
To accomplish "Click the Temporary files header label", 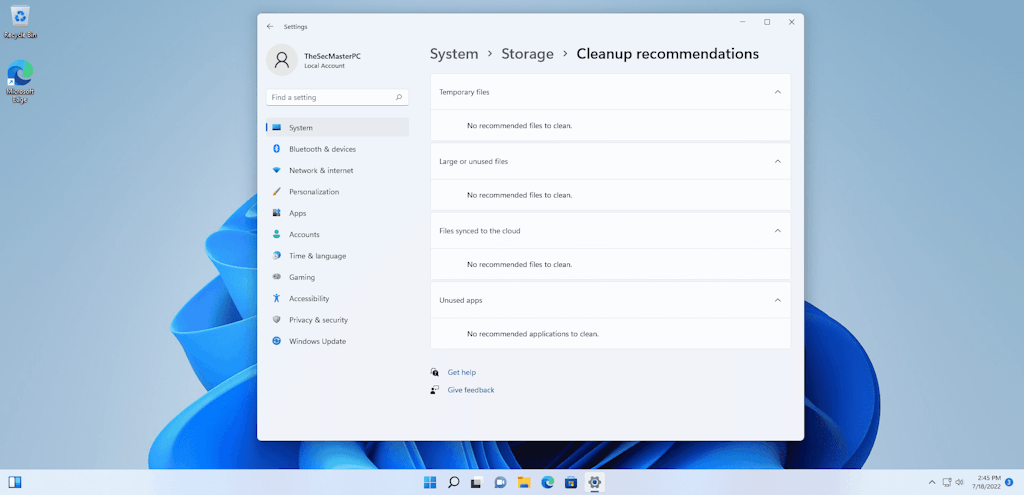I will (x=464, y=92).
